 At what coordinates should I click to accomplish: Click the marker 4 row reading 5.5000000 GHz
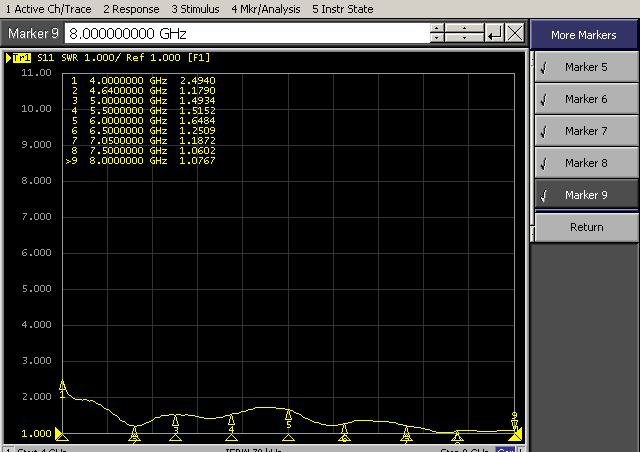pos(142,111)
